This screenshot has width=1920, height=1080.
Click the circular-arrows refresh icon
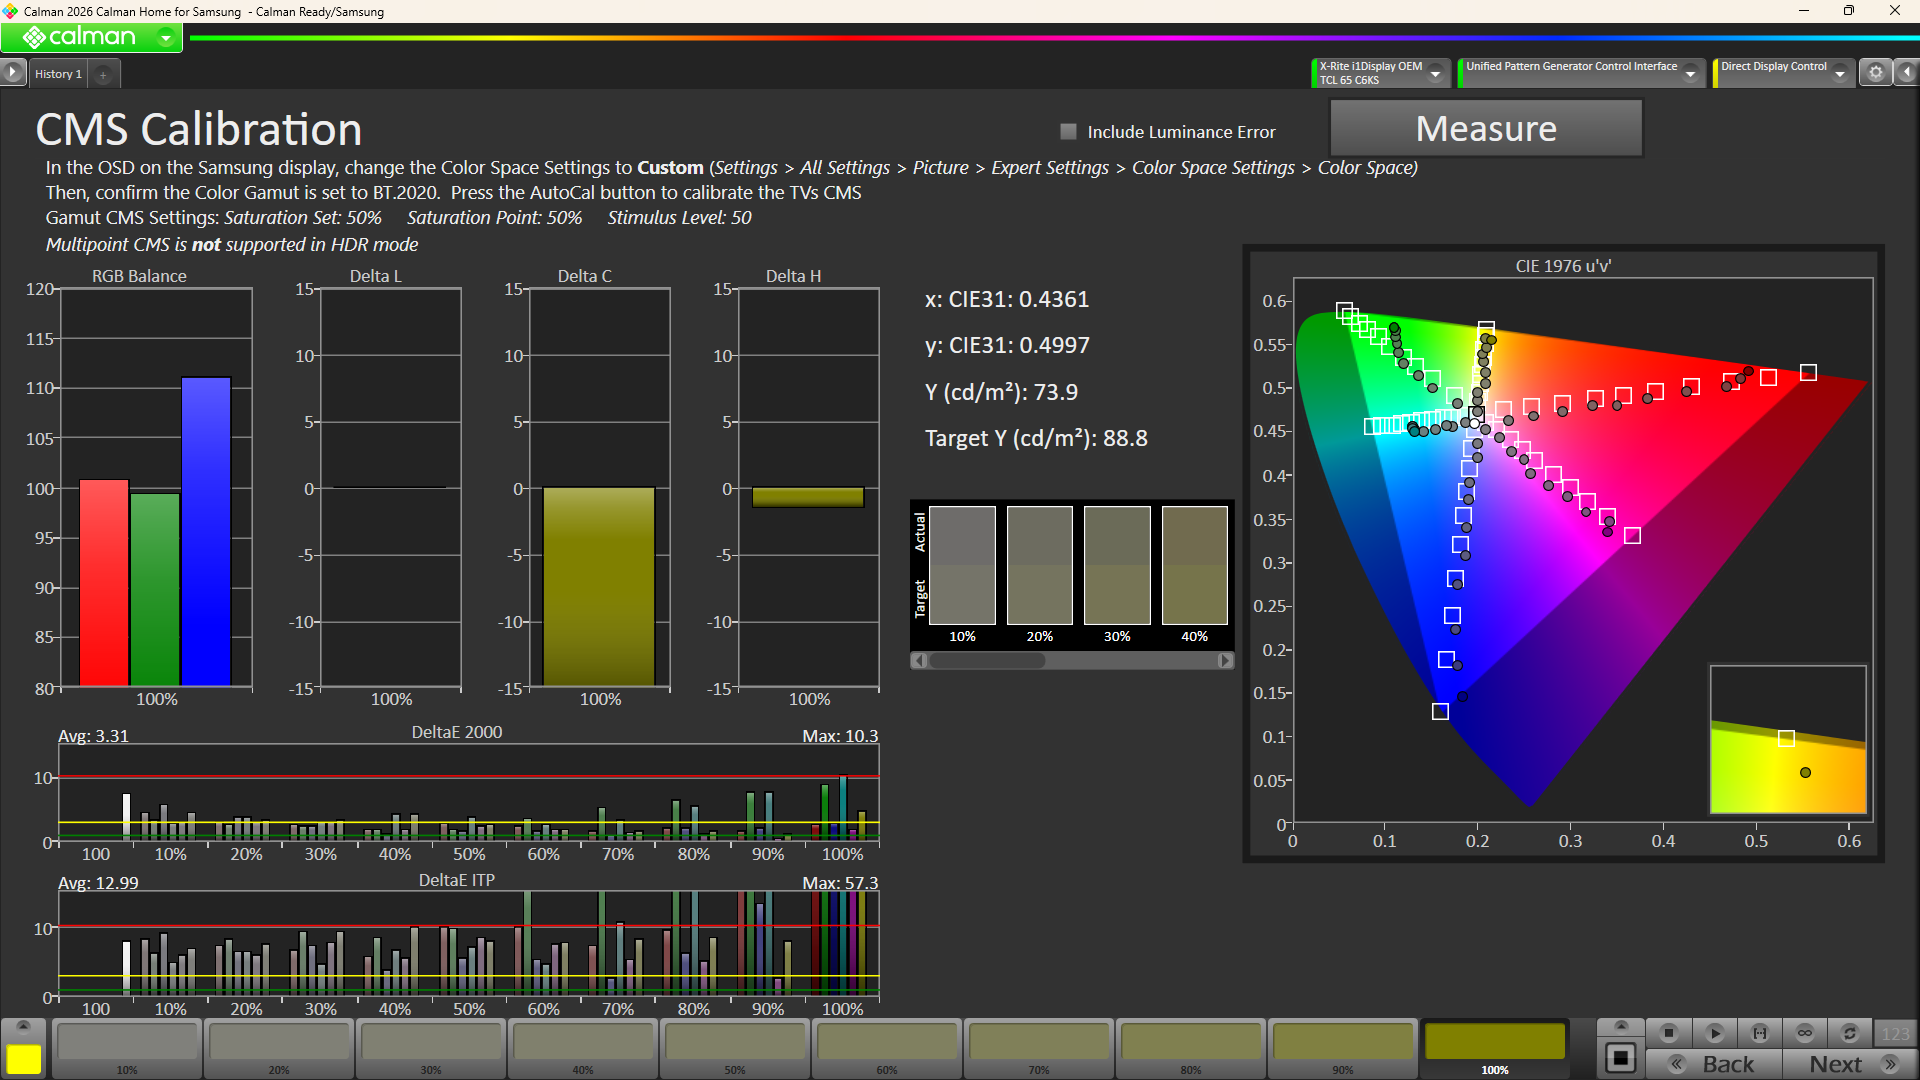1850,1033
